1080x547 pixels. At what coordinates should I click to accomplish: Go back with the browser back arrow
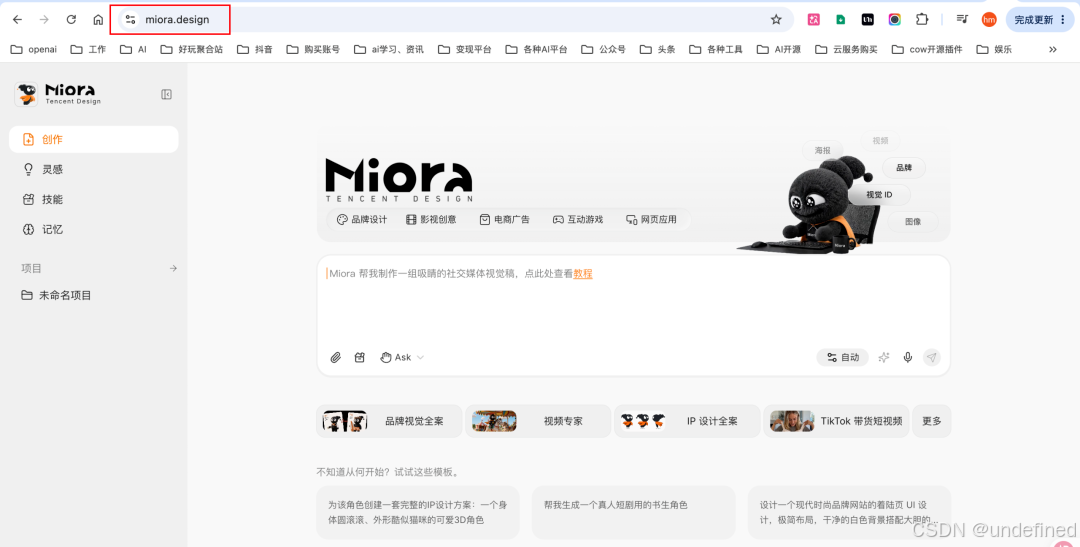17,19
